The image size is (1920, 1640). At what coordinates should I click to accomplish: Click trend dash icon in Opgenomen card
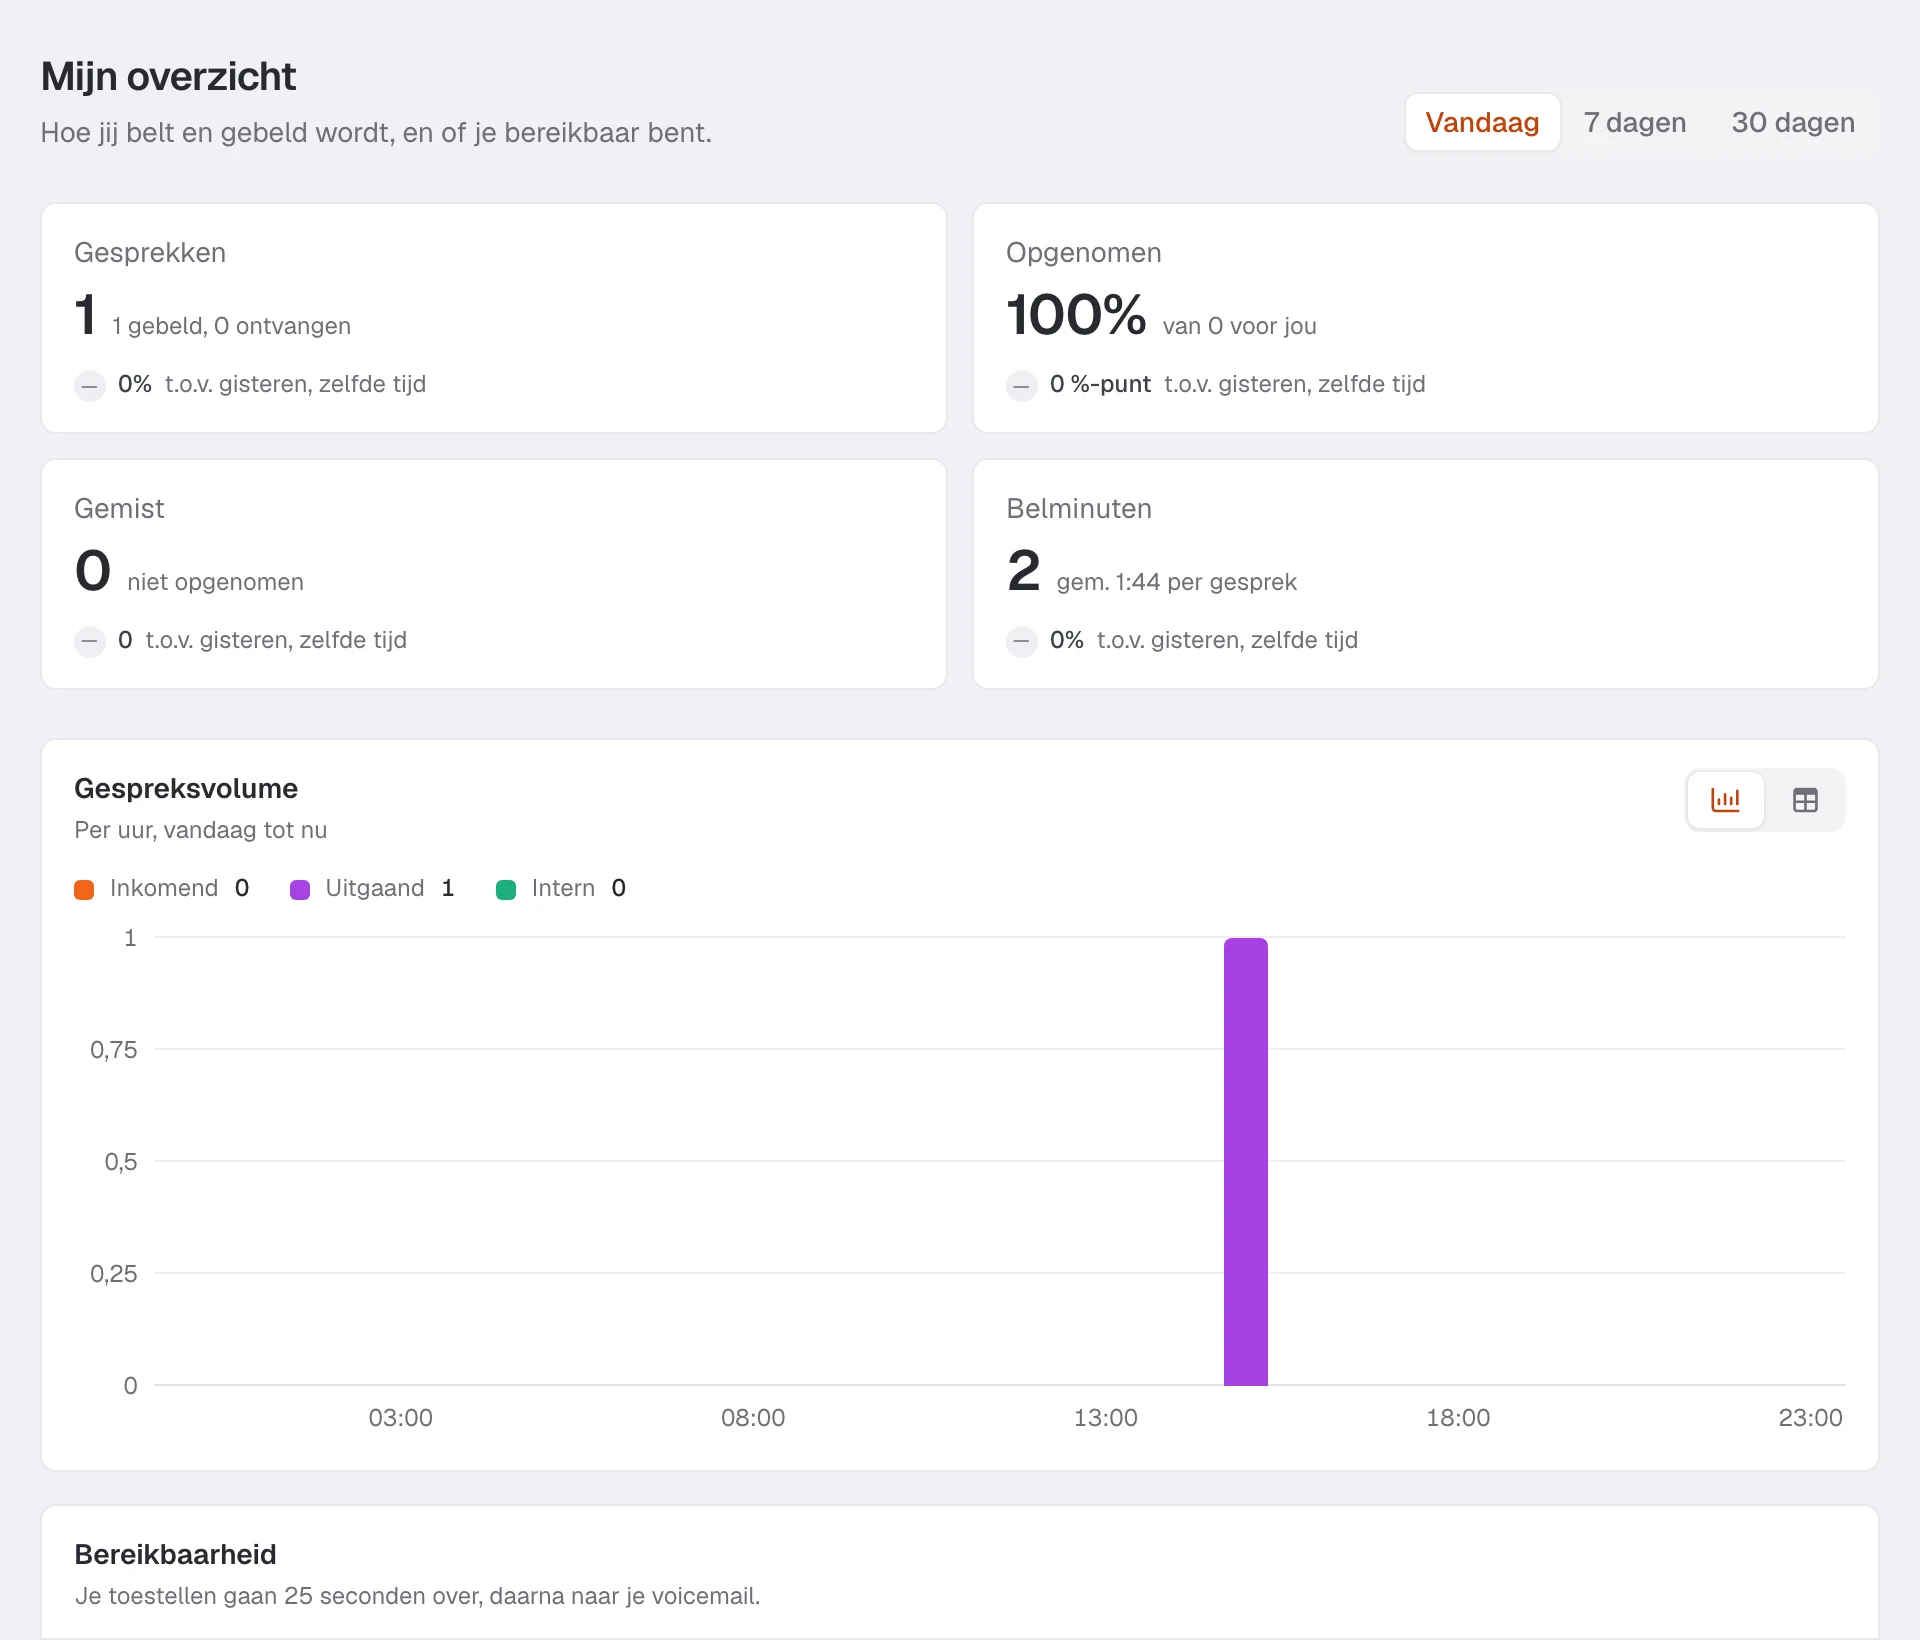coord(1021,385)
